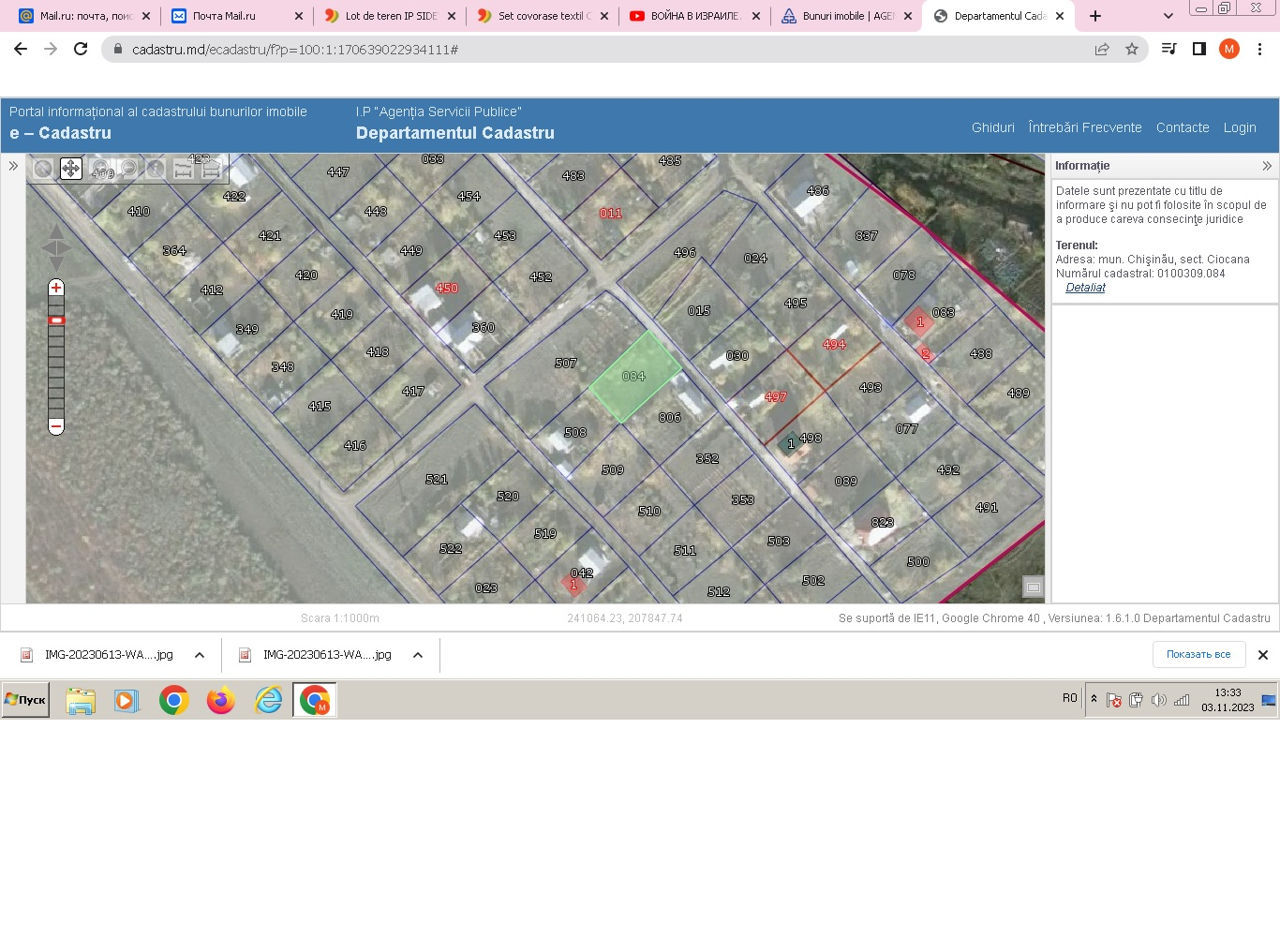Collapse the Informație panel with double chevron
The width and height of the screenshot is (1280, 937).
pyautogui.click(x=1267, y=166)
